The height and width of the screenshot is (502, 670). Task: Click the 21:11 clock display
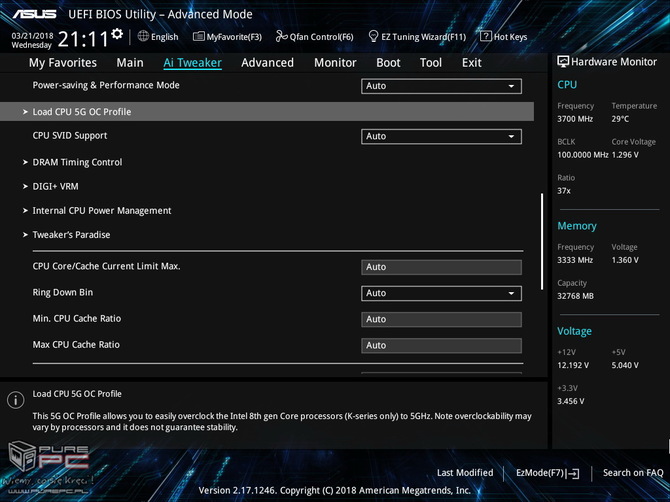[x=83, y=39]
